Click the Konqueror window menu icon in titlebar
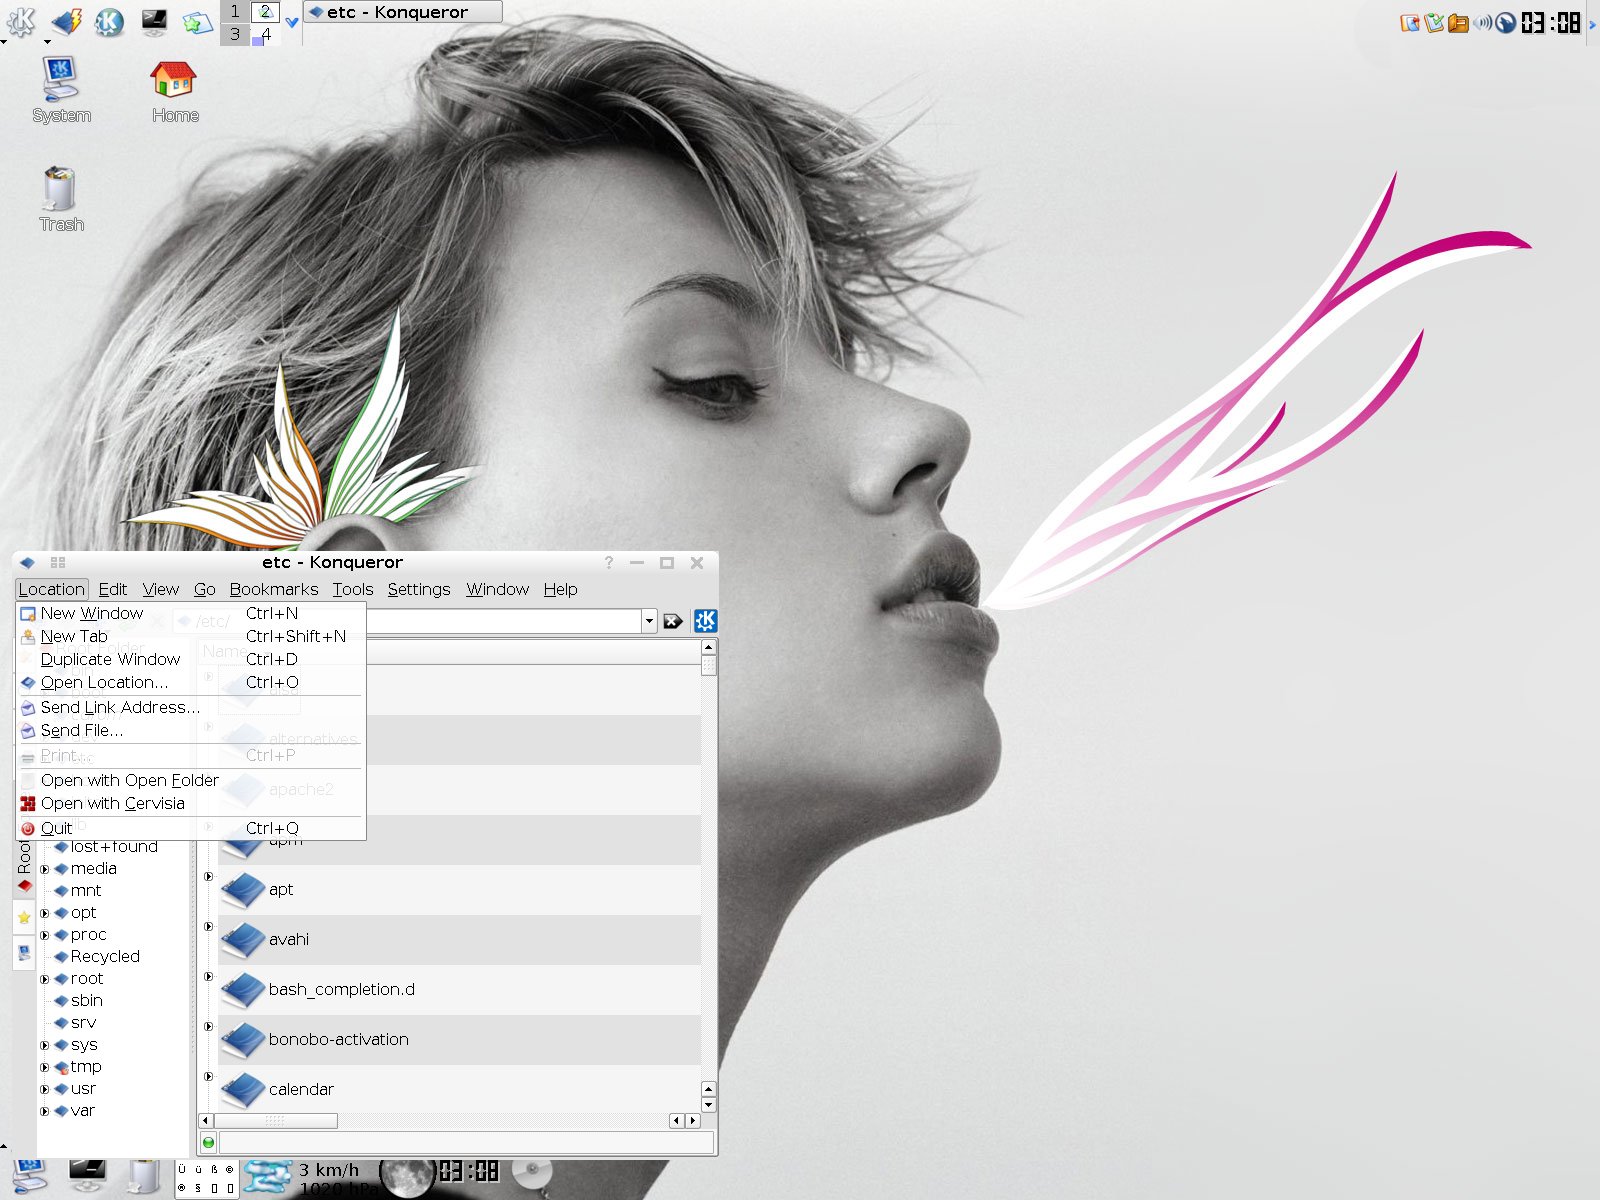This screenshot has height=1200, width=1600. (27, 563)
